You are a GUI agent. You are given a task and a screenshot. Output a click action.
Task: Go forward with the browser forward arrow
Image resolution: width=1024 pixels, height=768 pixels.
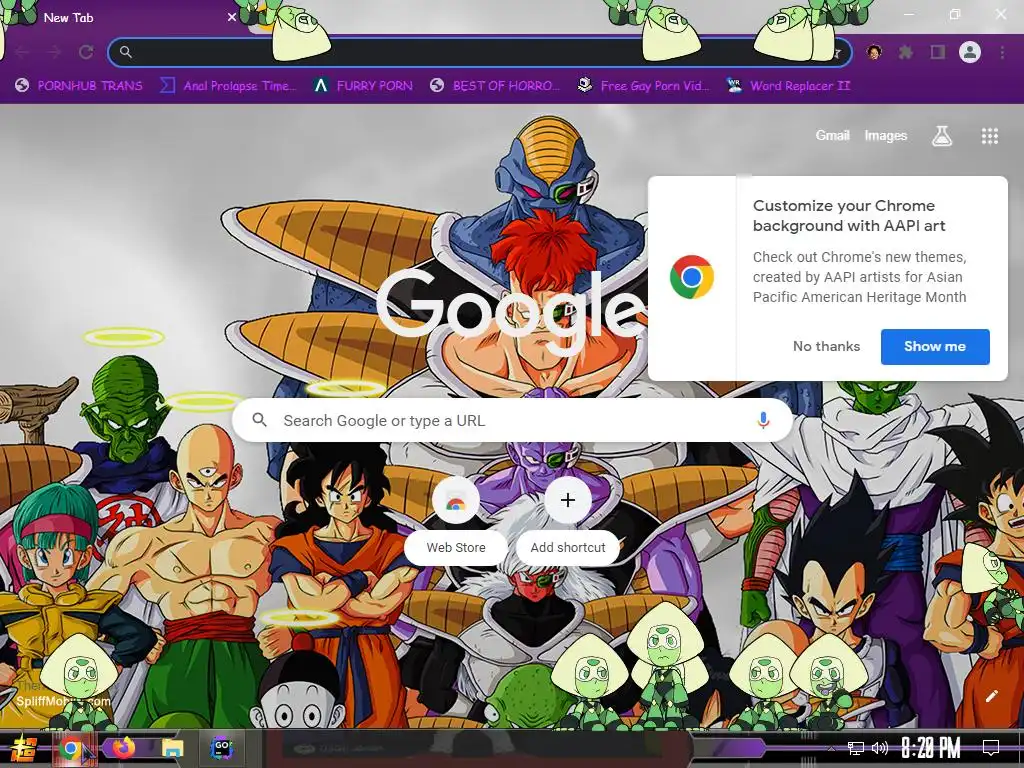tap(54, 52)
